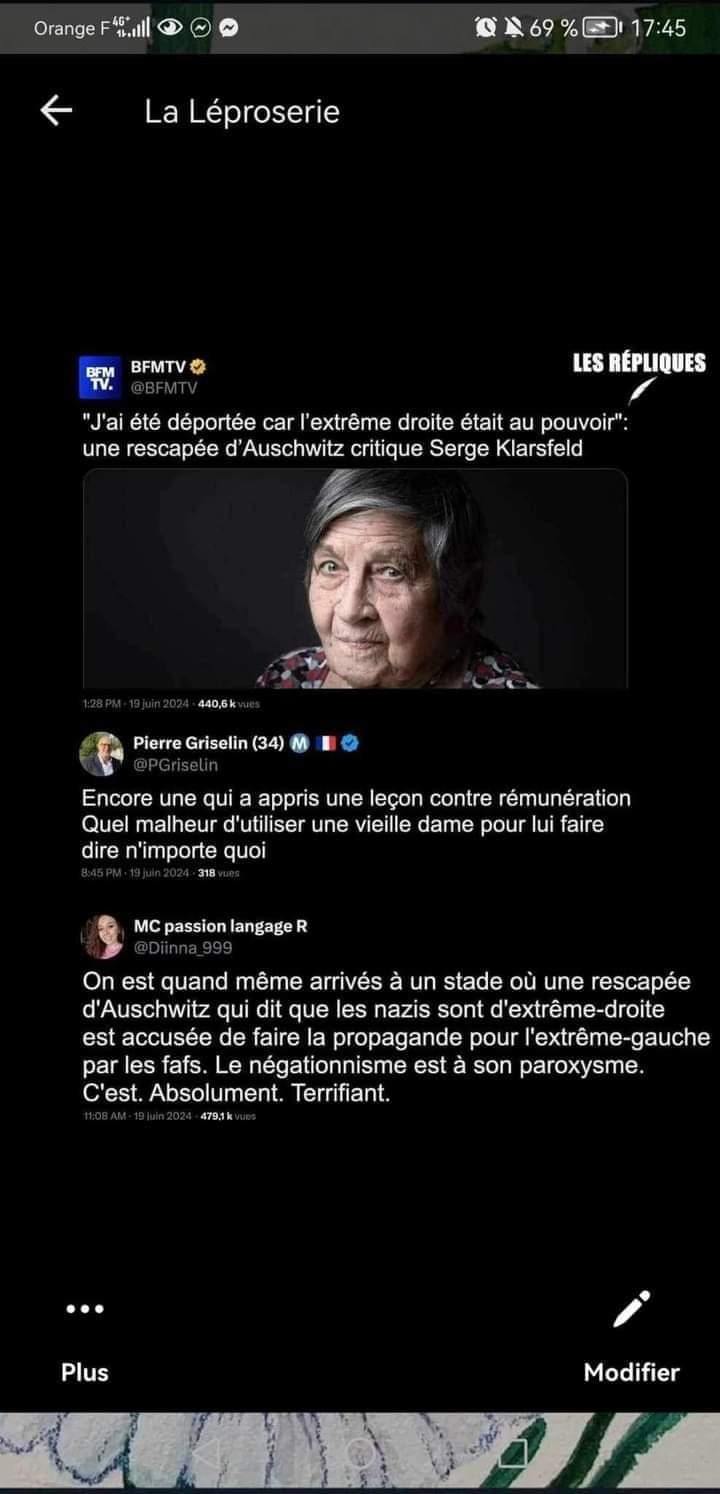Click Pierre Griselin's profile picture
The image size is (720, 1494).
tap(101, 753)
